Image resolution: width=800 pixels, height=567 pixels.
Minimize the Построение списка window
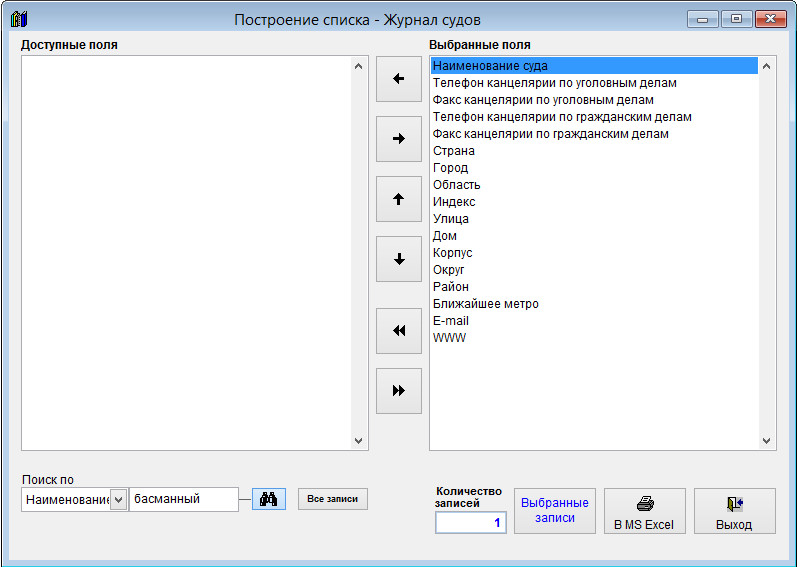point(703,19)
